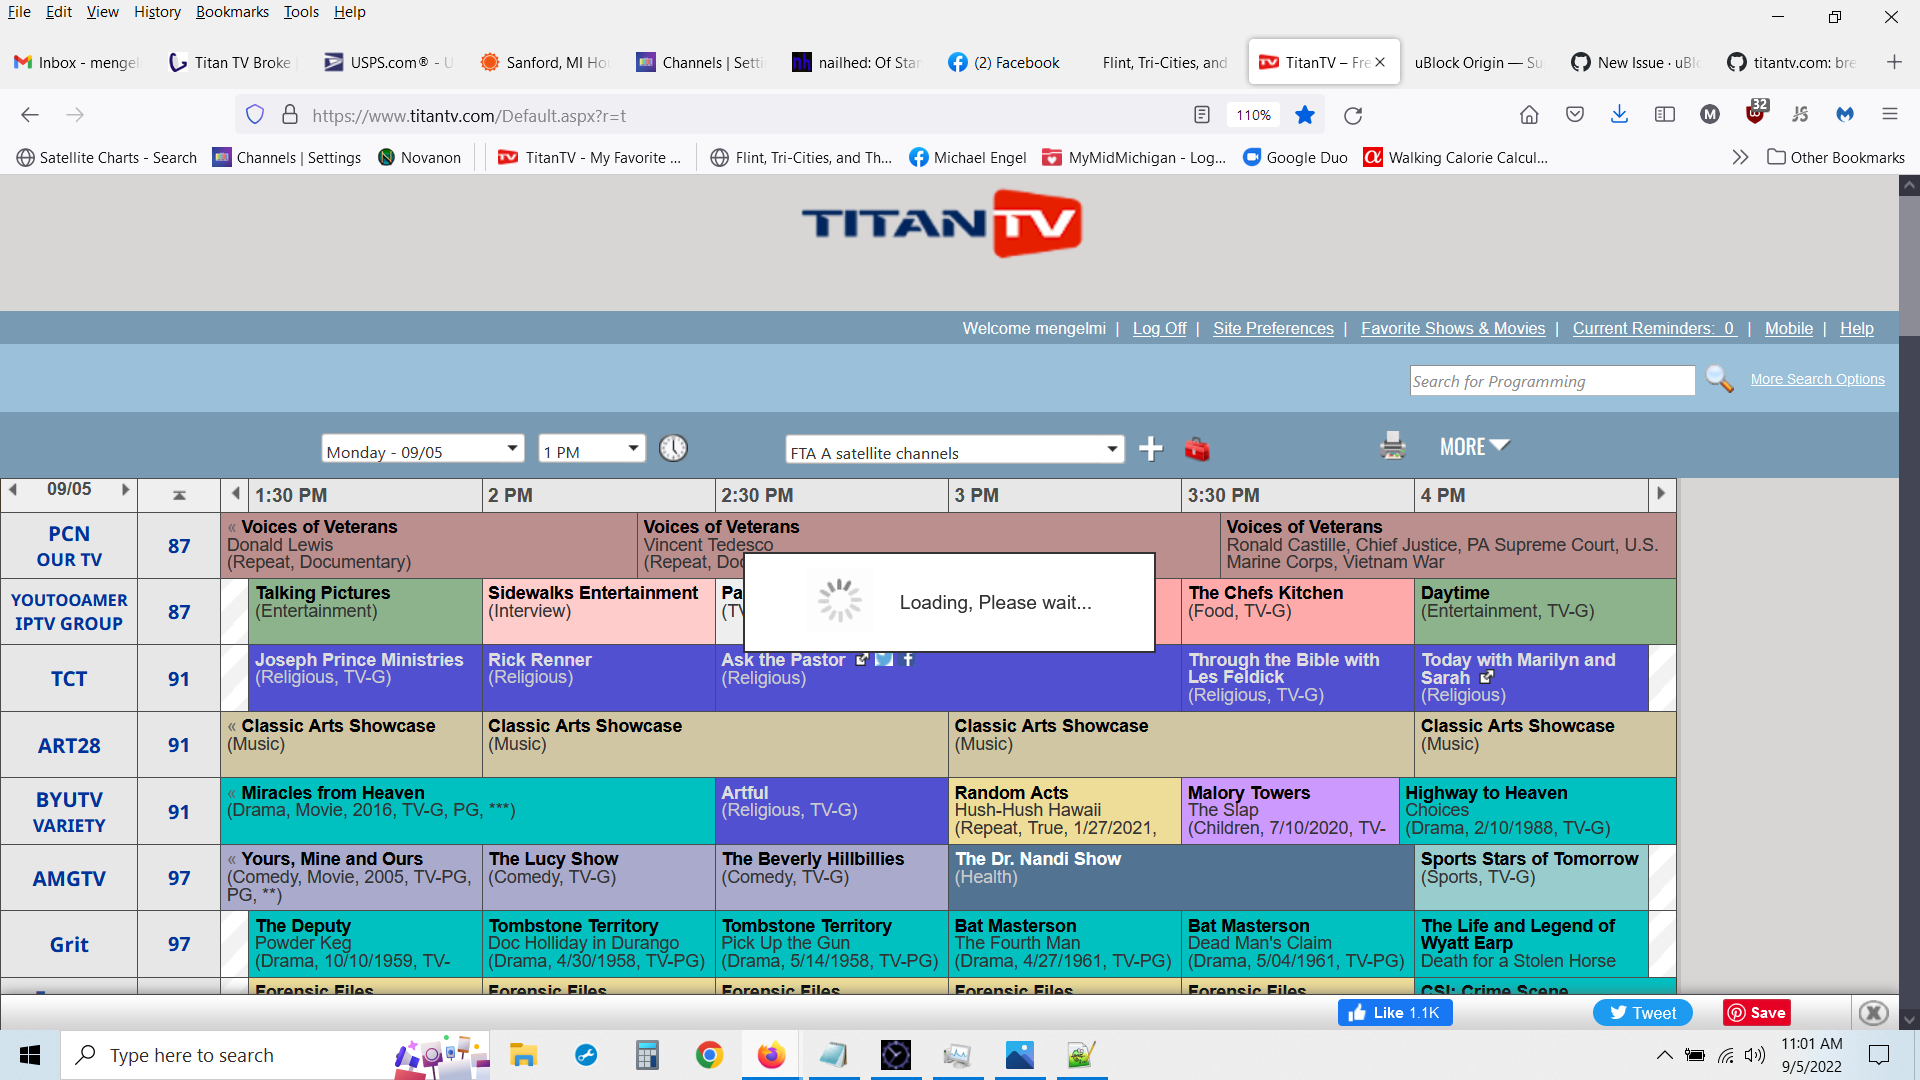Open the 1 PM time dropdown
Viewport: 1920px width, 1080px height.
591,448
